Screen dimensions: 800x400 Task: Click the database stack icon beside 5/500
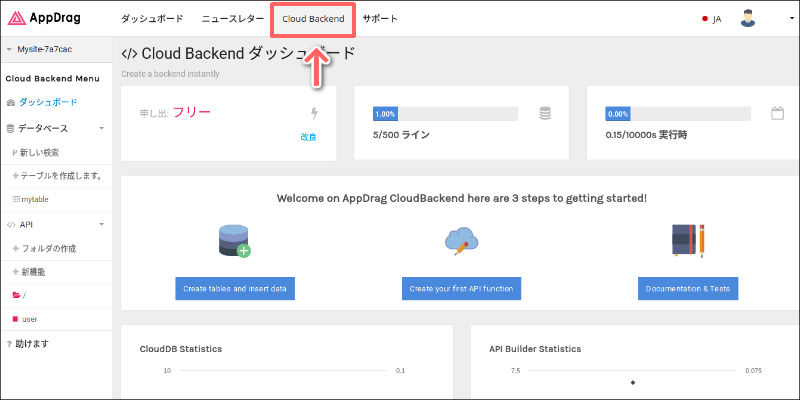545,113
